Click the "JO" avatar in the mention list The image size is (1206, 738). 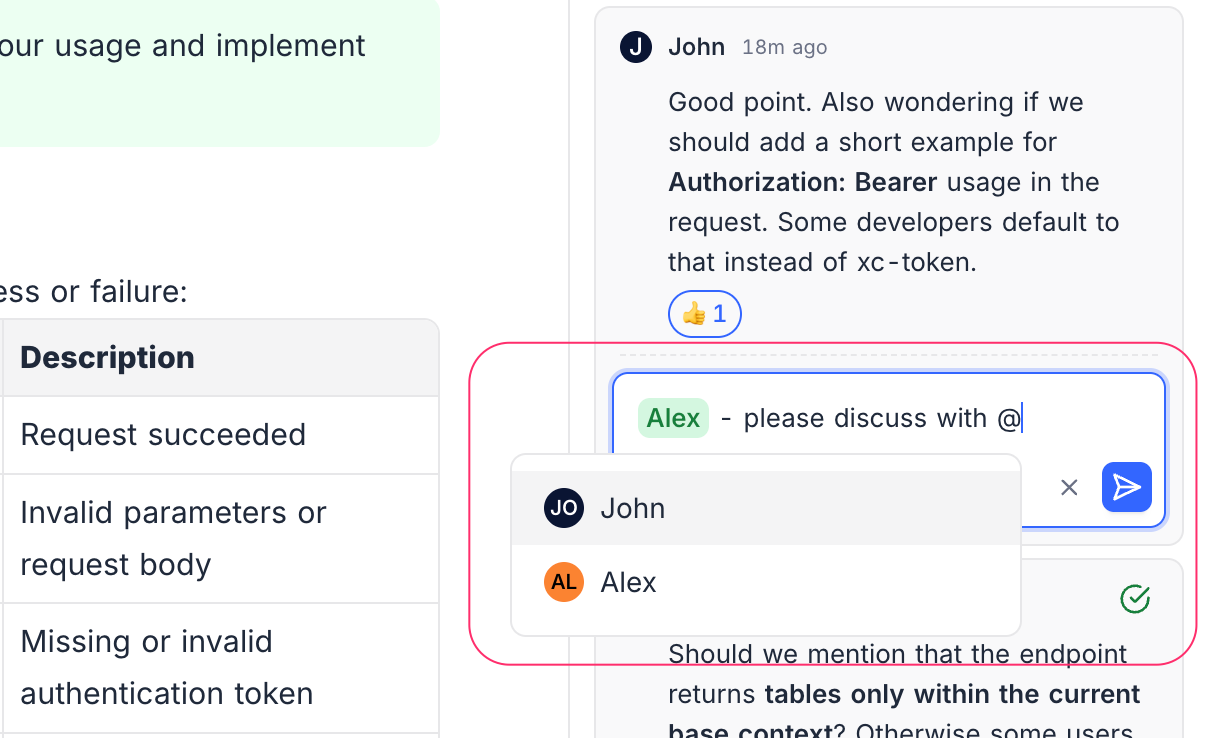(x=563, y=508)
